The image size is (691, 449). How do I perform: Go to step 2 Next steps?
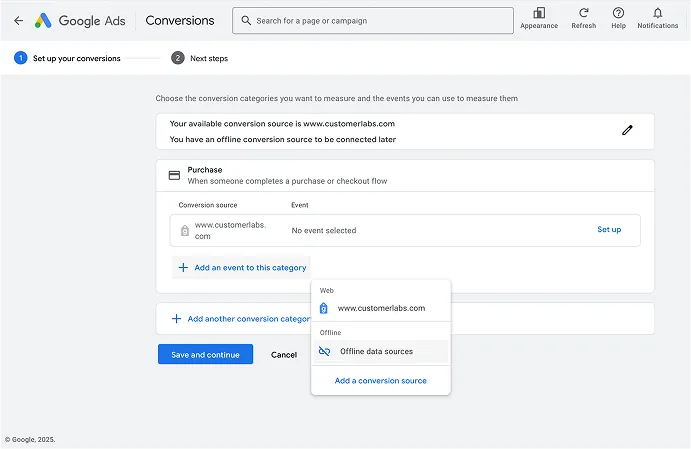pyautogui.click(x=200, y=58)
